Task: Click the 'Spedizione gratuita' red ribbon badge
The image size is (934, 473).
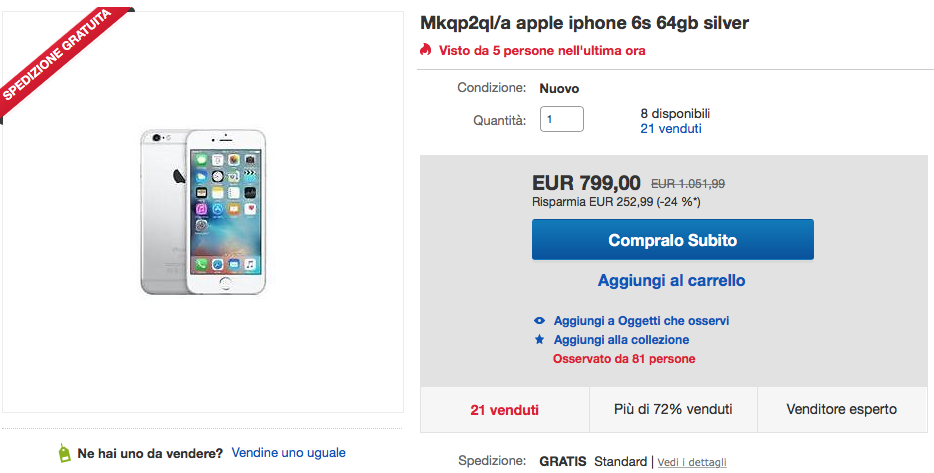Action: click(x=60, y=62)
